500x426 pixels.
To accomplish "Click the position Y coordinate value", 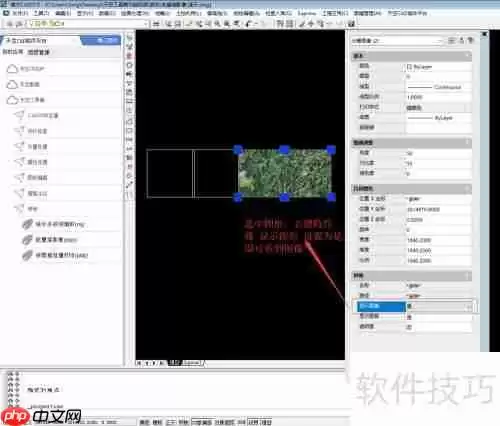I will pyautogui.click(x=439, y=210).
